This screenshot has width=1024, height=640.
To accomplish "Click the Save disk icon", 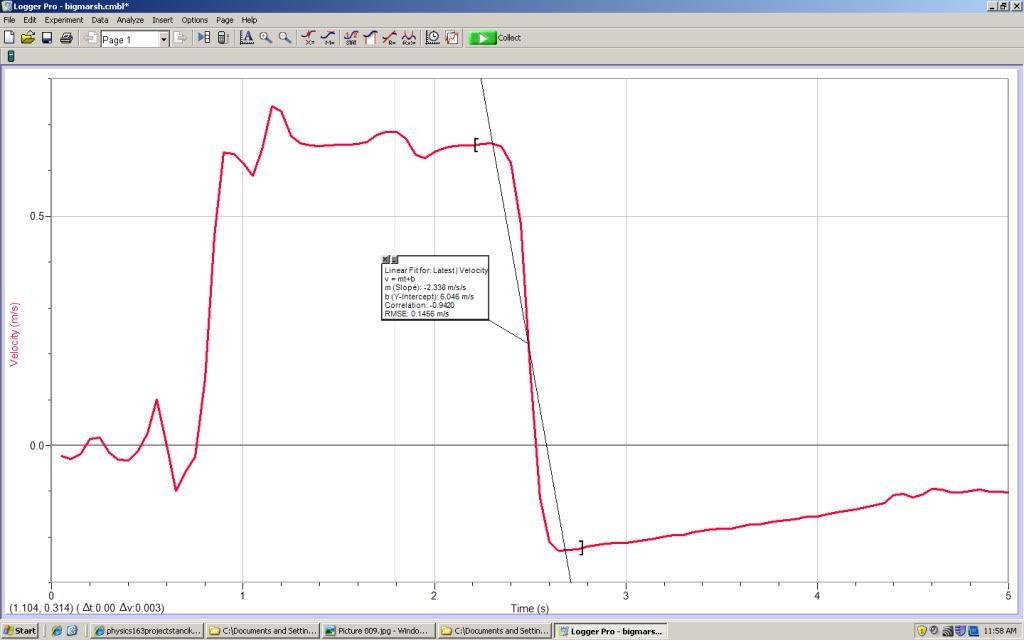I will (47, 38).
